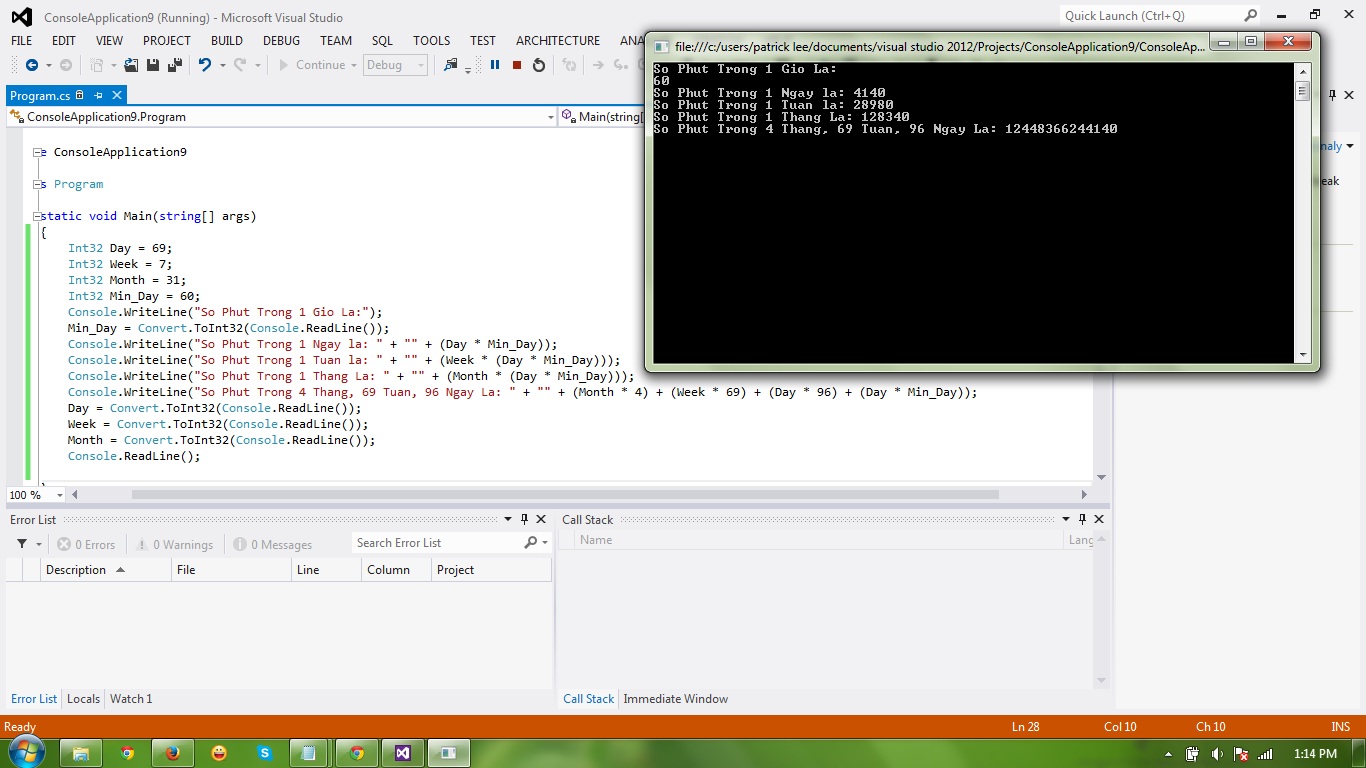
Task: Switch to the Immediate Window tab
Action: coord(675,699)
